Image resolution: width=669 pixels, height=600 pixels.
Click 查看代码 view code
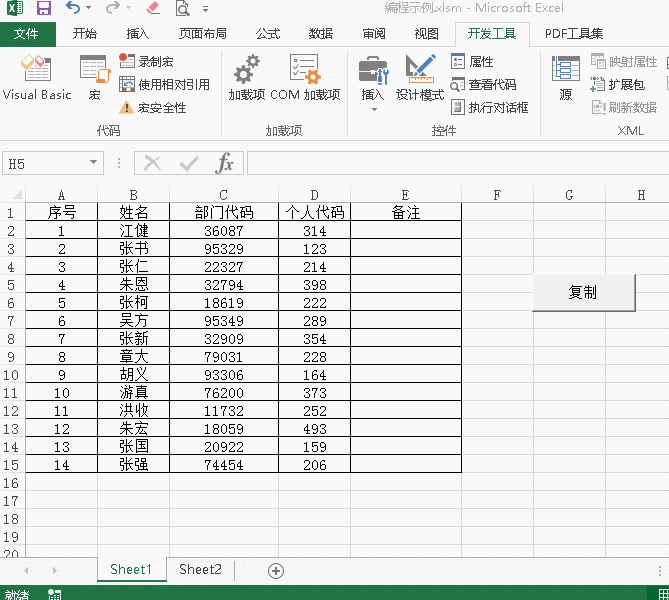[483, 84]
